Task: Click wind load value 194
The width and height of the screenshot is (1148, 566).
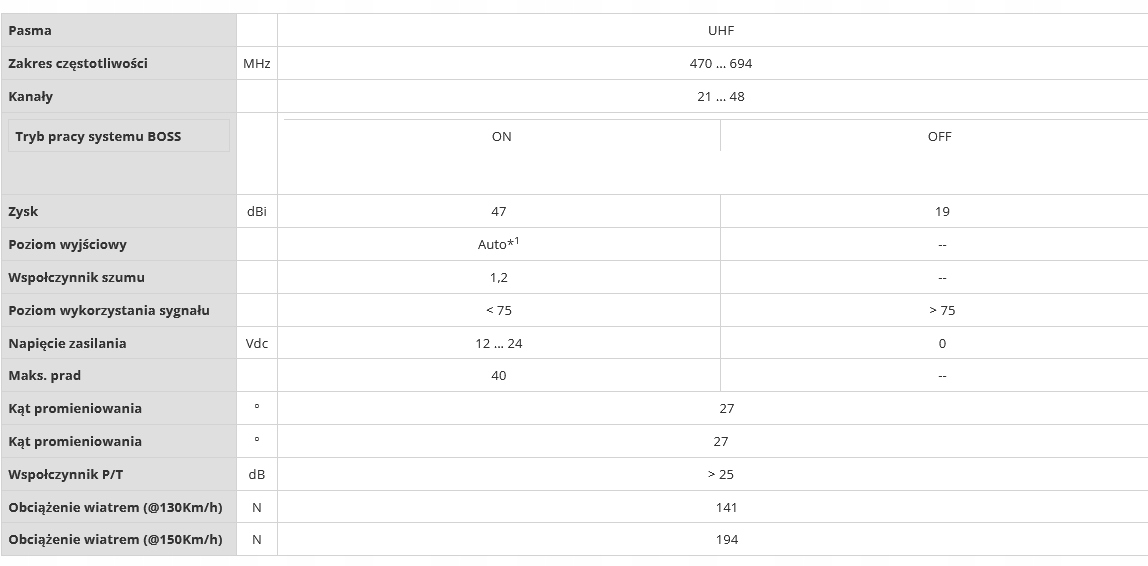Action: (x=727, y=539)
